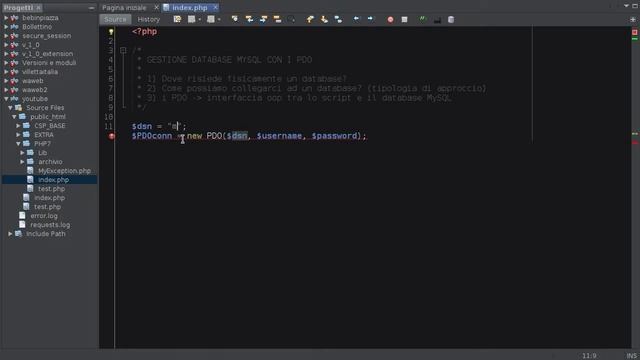Click the editor Back navigation icon
This screenshot has width=640, height=360.
[191, 19]
